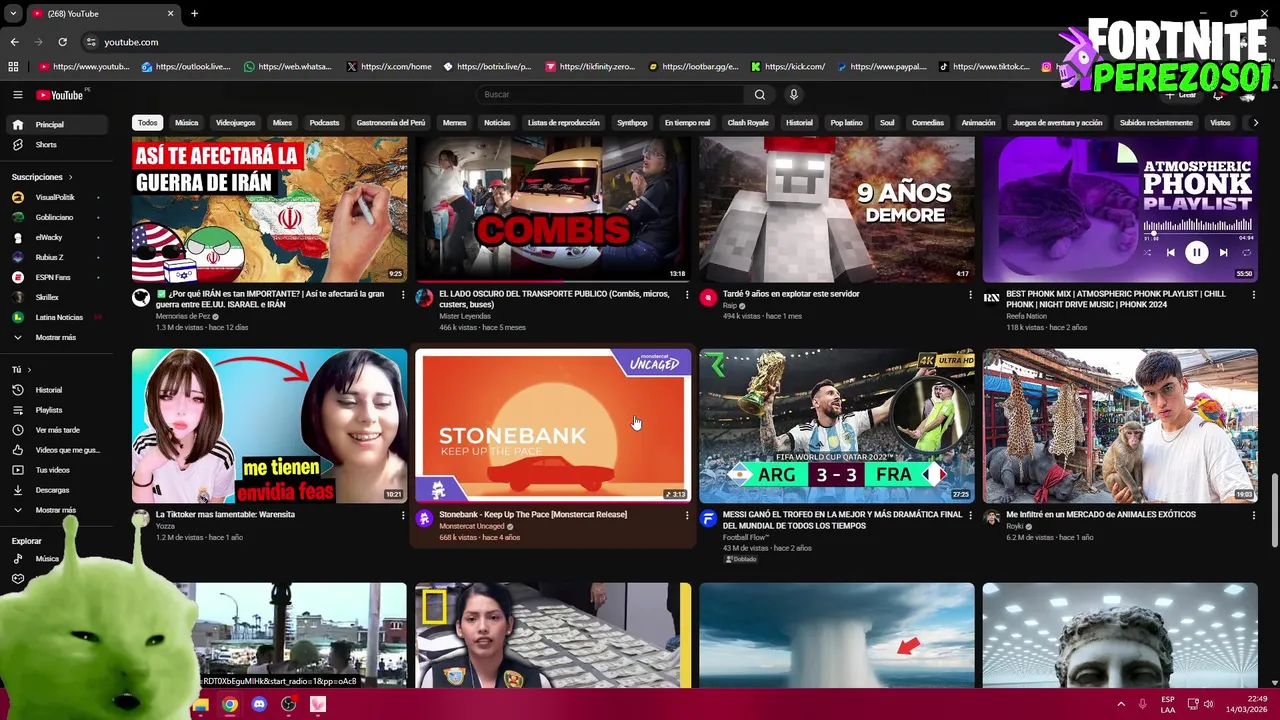Play the La Tiktoker mas lamentable thumbnail
This screenshot has height=720, width=1280.
[270, 425]
